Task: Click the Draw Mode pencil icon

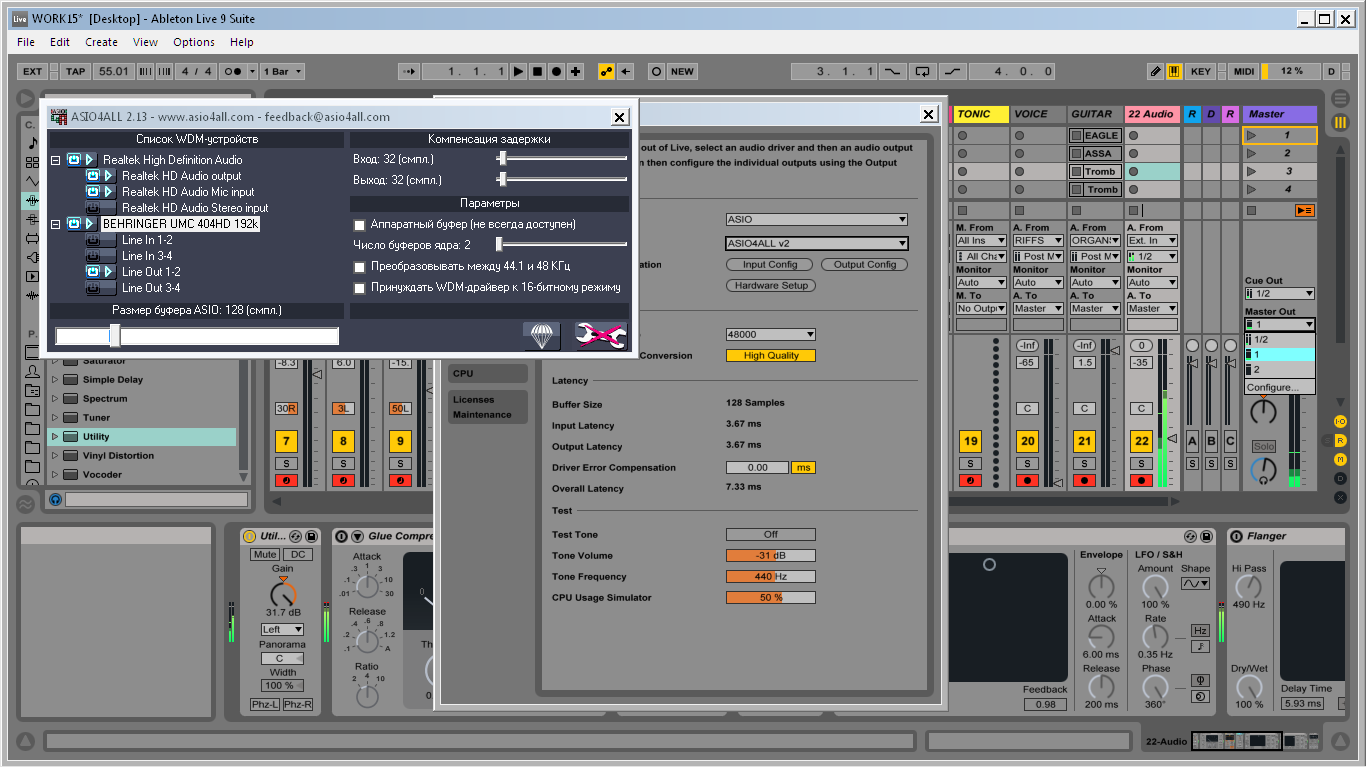Action: pyautogui.click(x=1155, y=72)
